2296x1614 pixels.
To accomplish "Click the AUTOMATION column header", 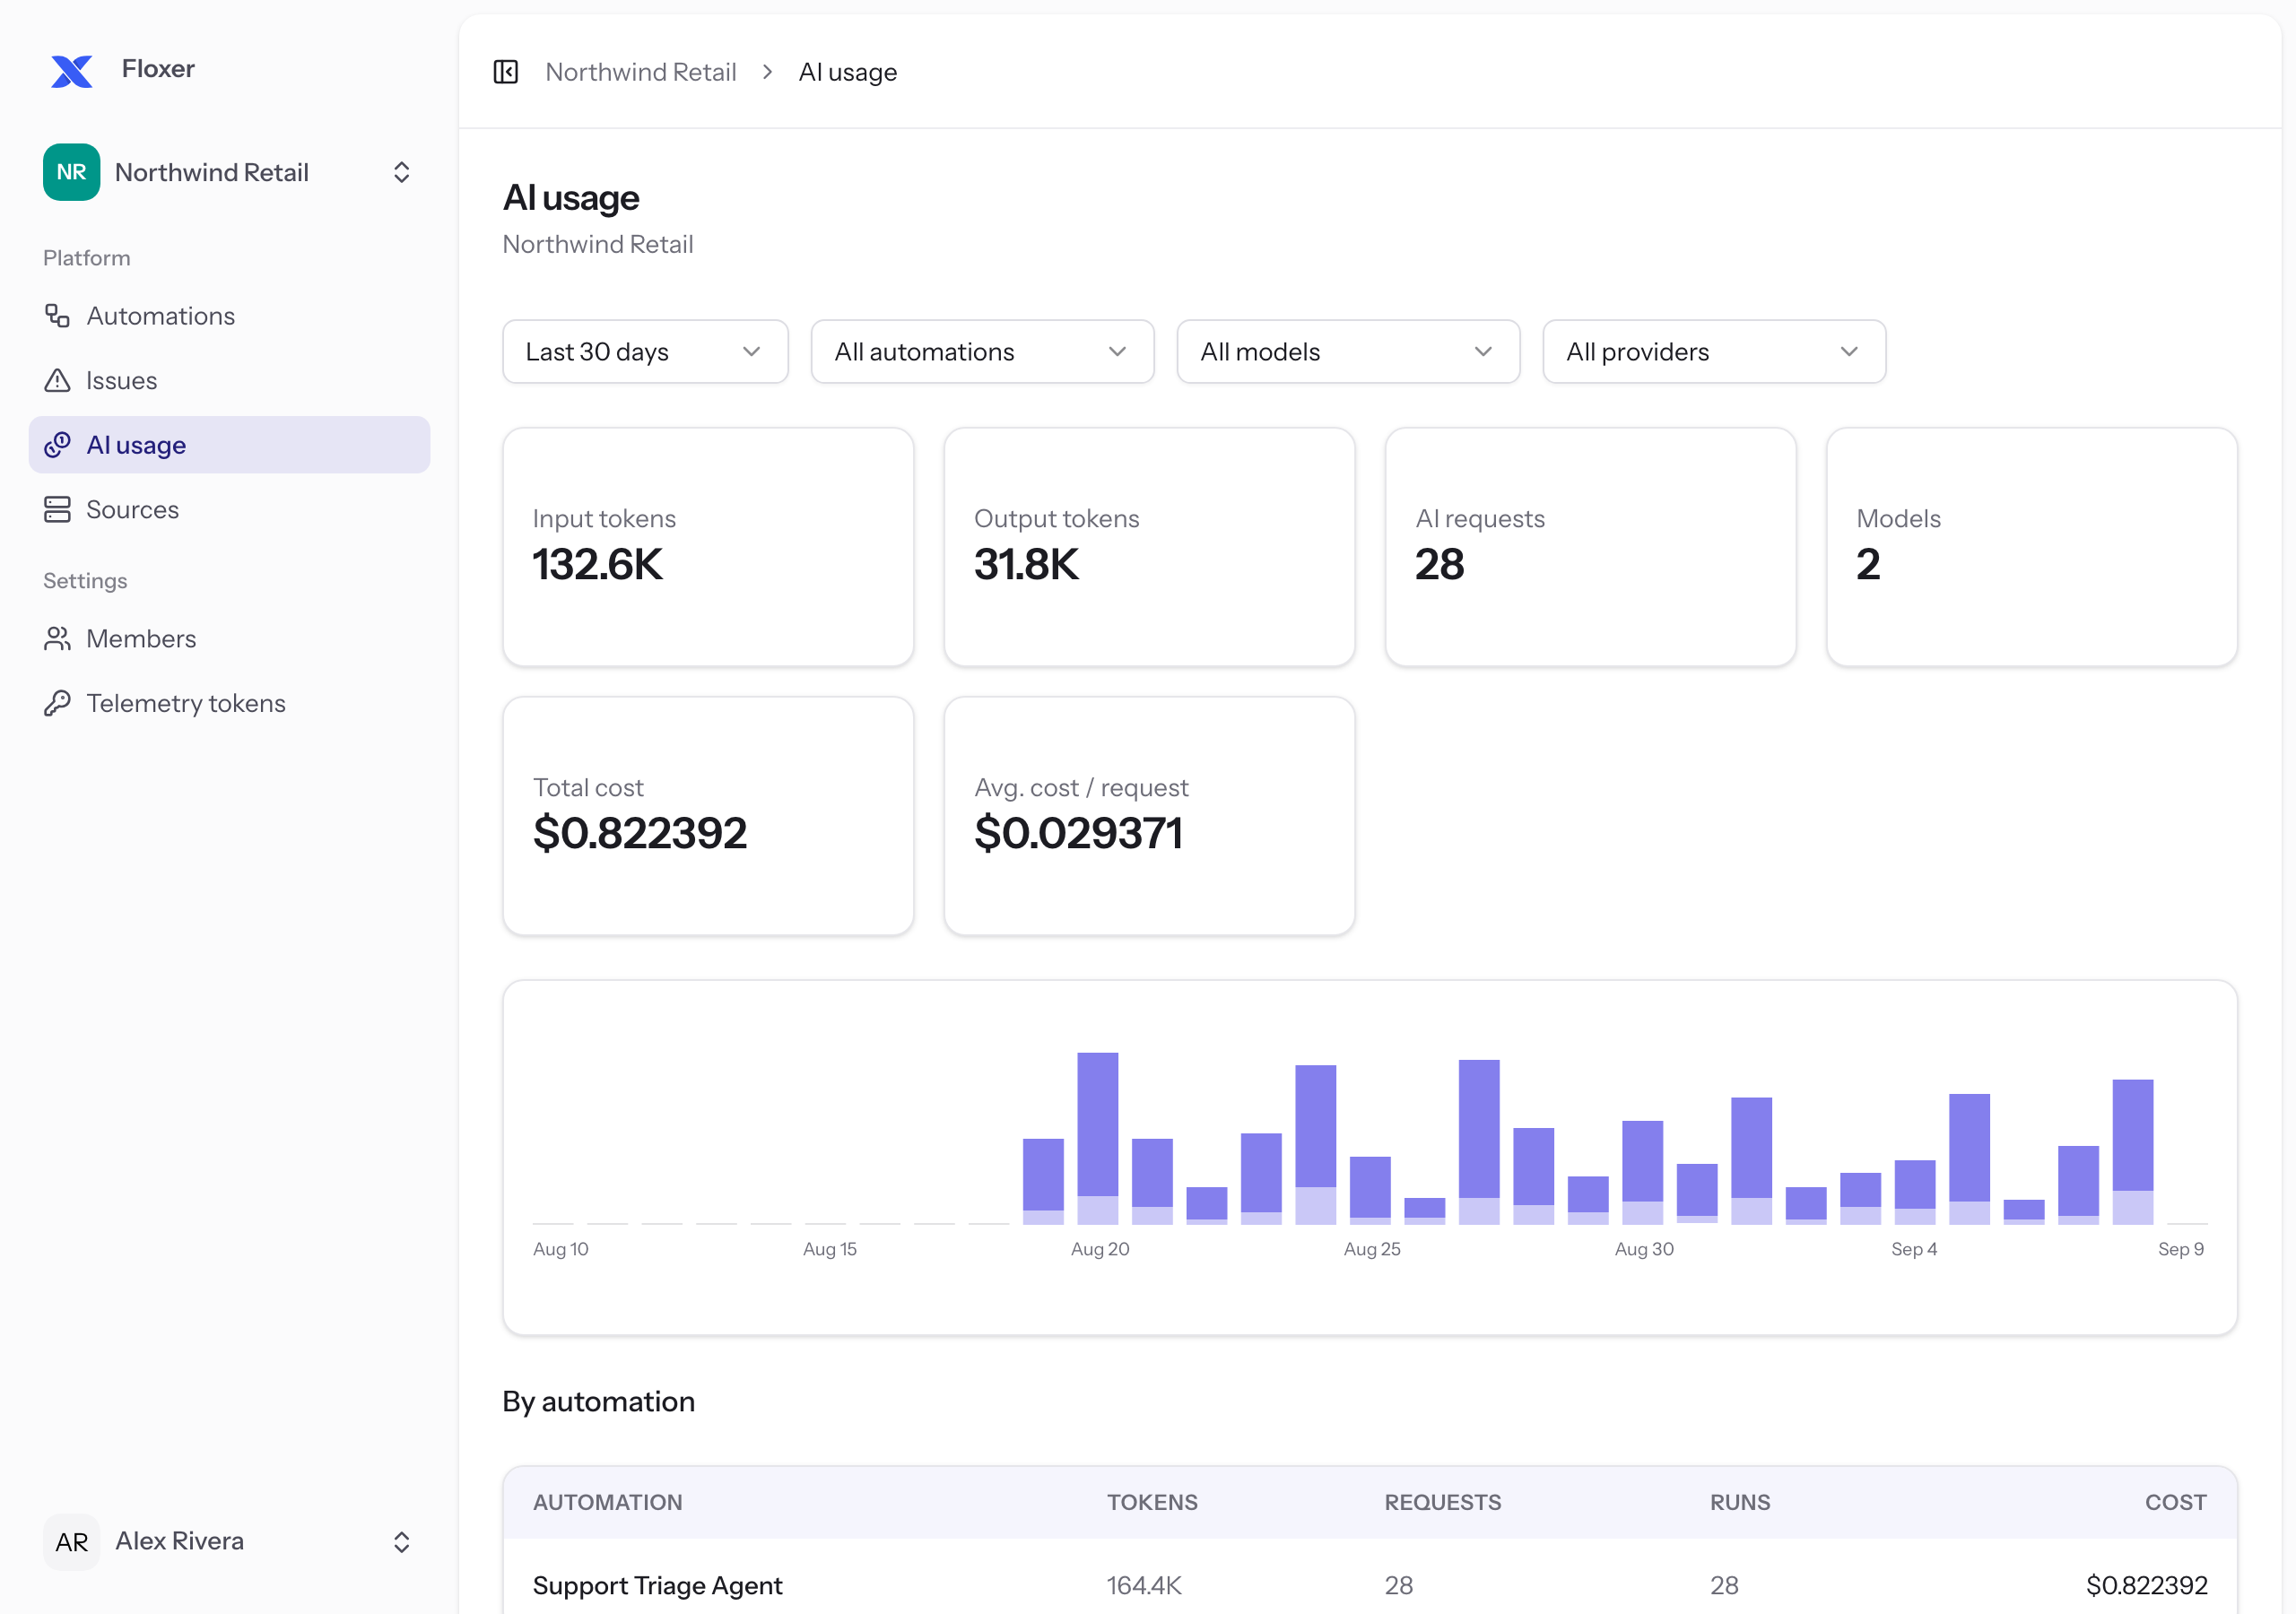I will point(607,1502).
